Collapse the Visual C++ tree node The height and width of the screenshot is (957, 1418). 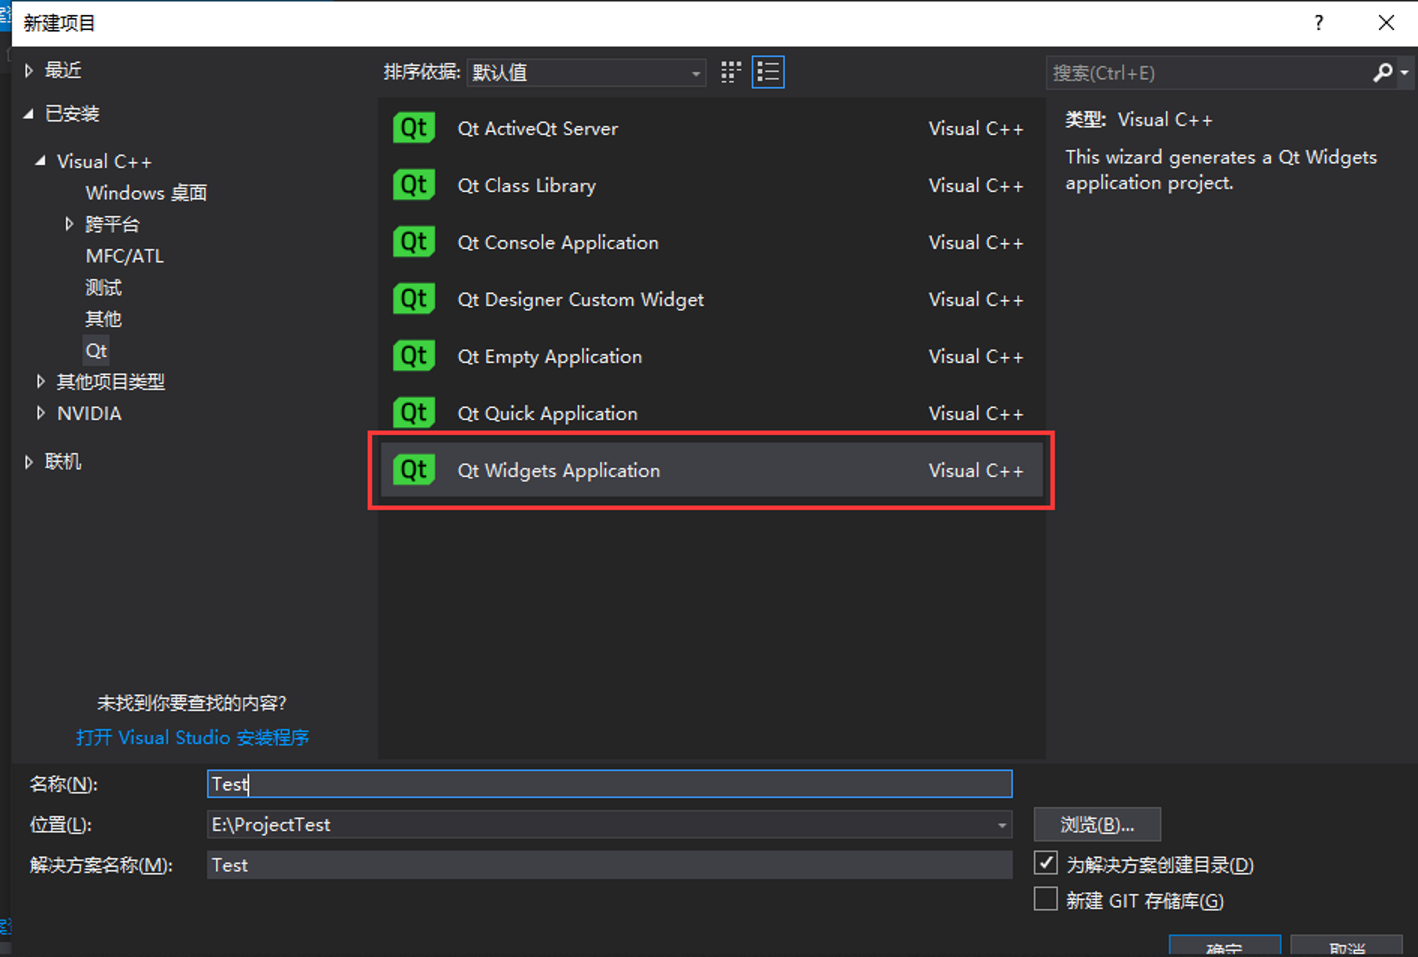[x=41, y=161]
